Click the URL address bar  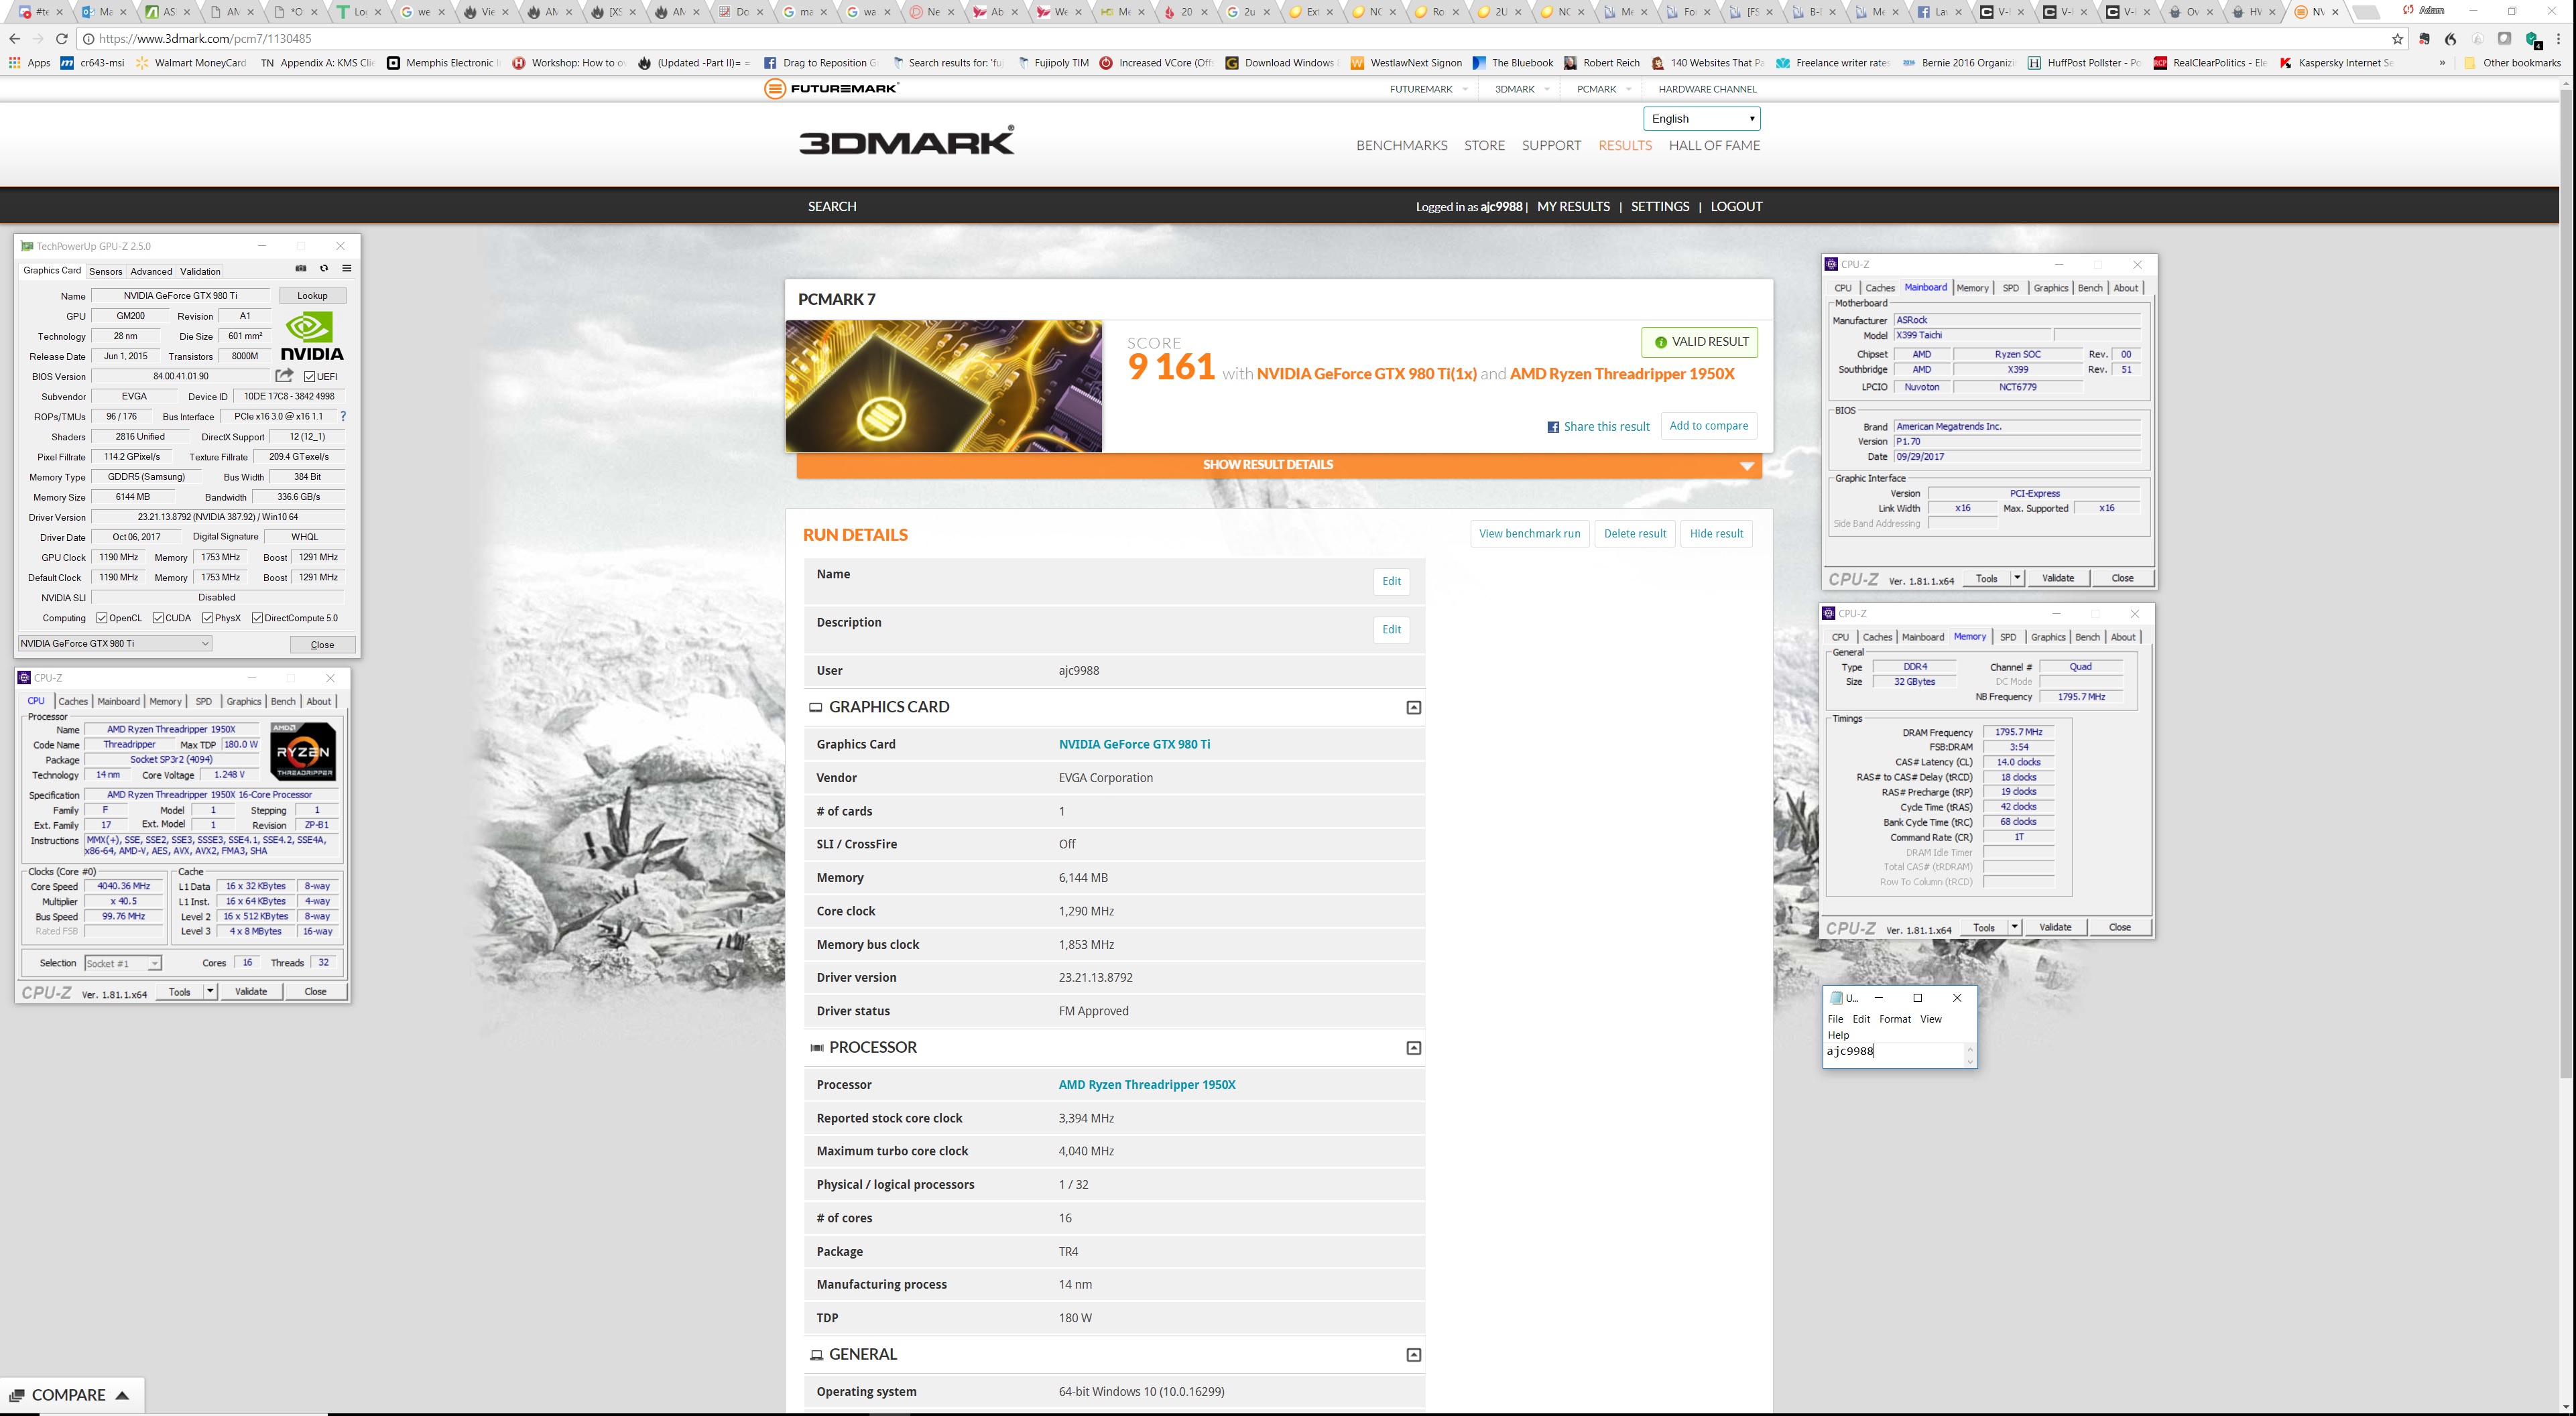coord(1240,39)
